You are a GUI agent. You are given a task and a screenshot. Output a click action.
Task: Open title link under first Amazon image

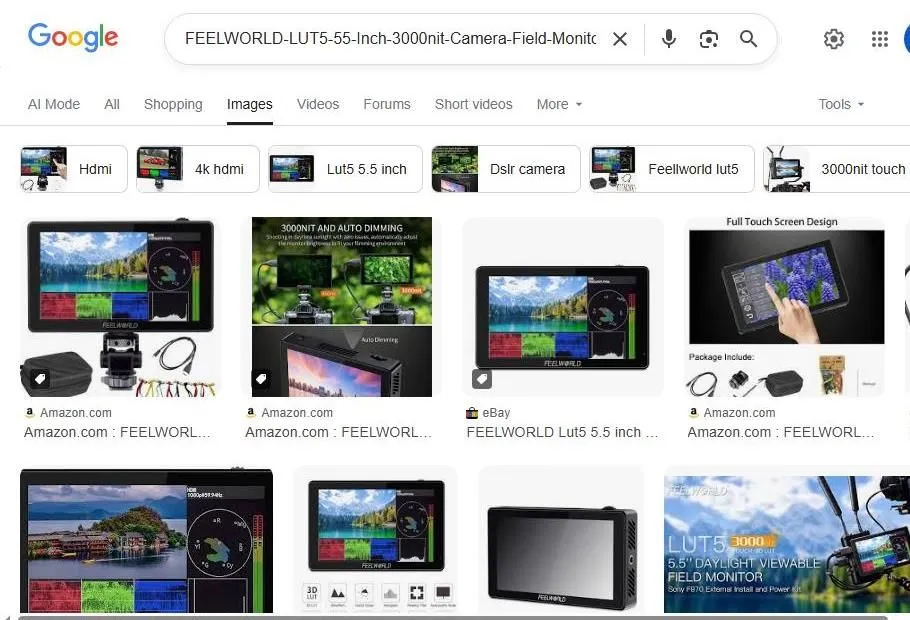117,432
